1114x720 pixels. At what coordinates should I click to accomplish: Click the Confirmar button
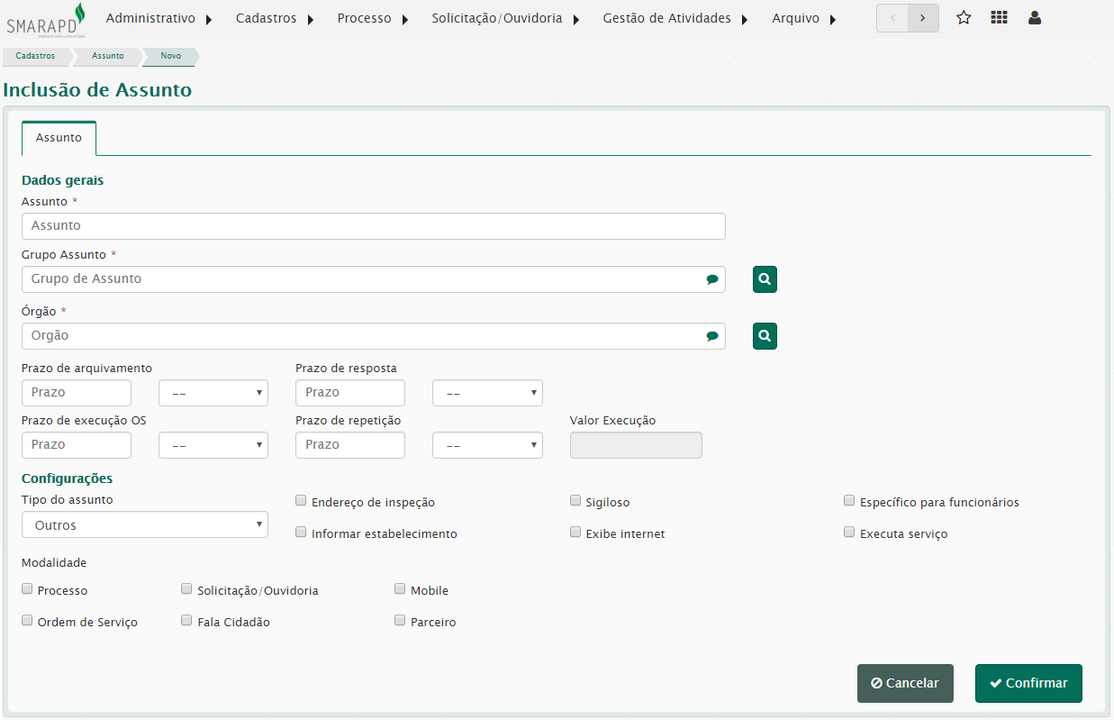(x=1028, y=683)
